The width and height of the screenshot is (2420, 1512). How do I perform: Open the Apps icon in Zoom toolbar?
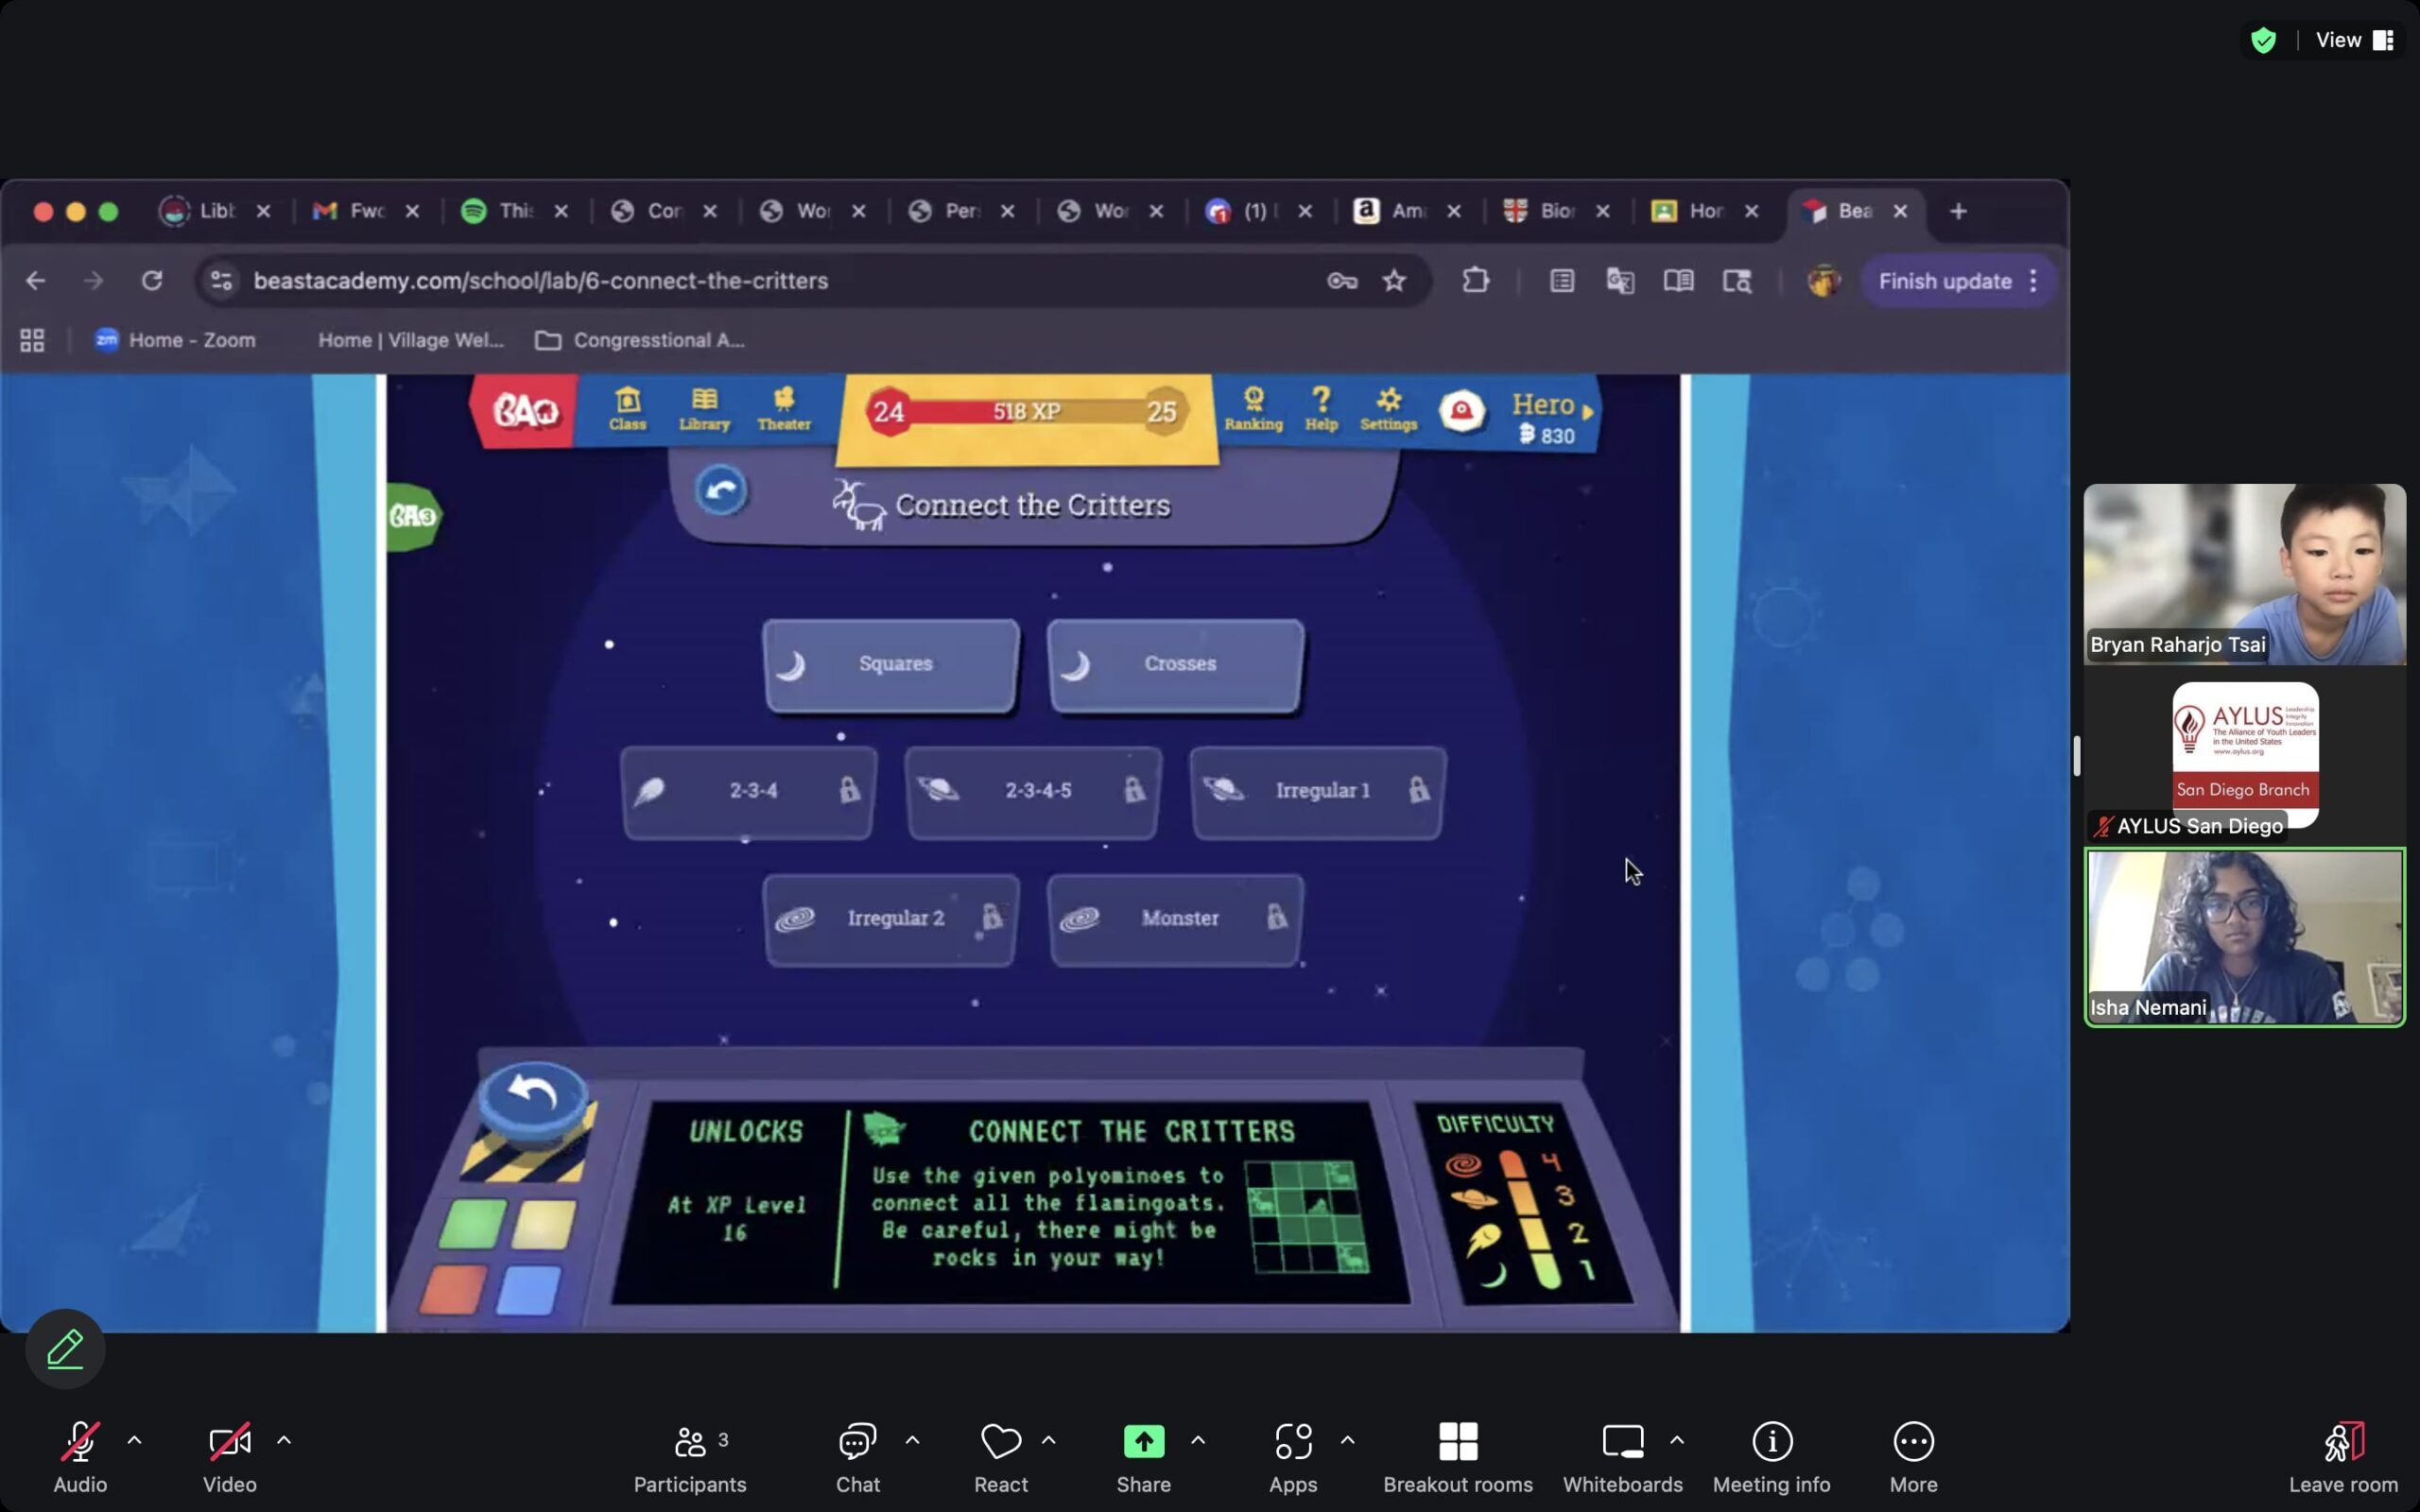tap(1292, 1442)
